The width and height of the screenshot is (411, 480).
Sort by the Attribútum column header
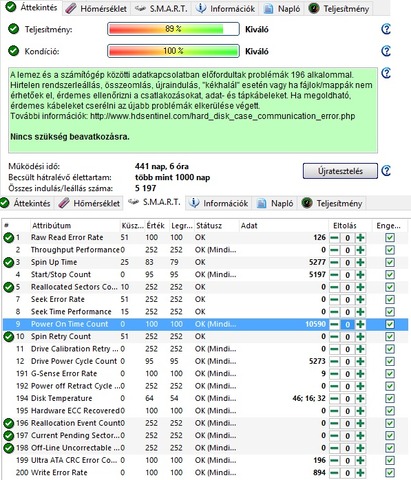[x=75, y=226]
